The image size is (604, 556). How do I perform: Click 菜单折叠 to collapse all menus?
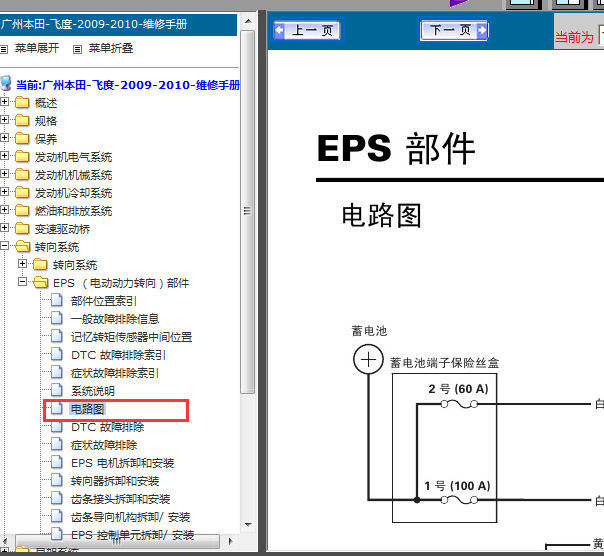[x=111, y=48]
